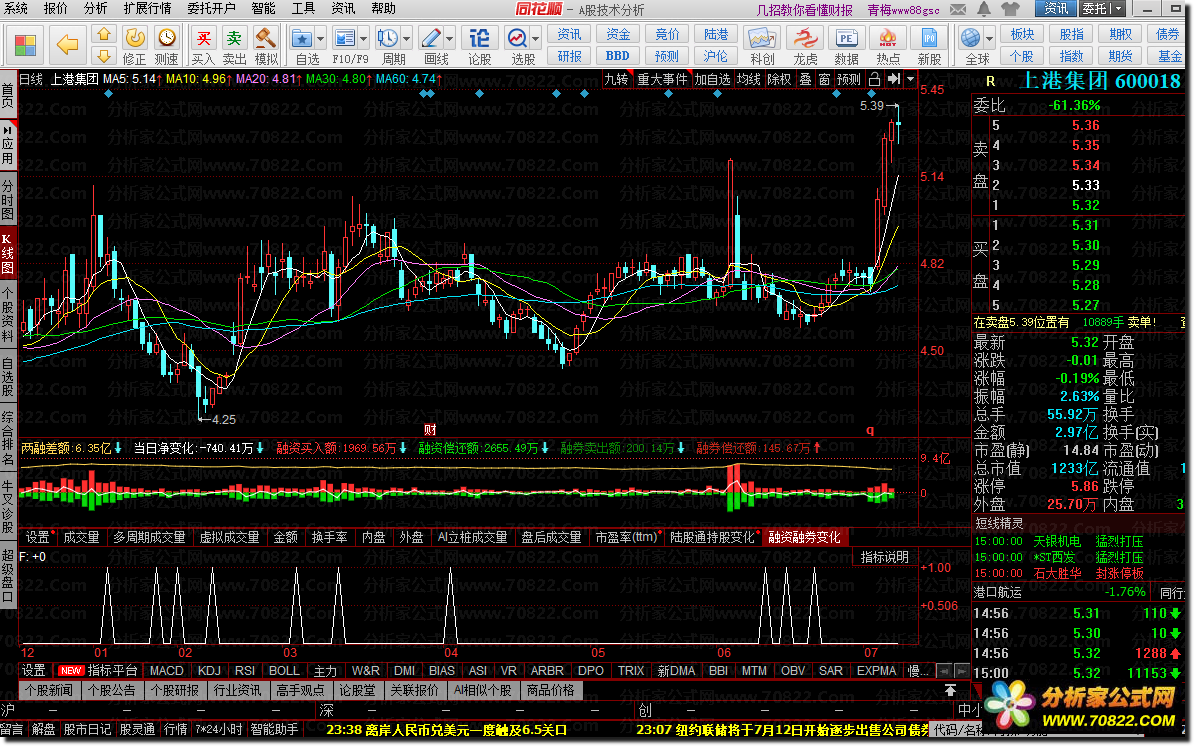Toggle 叠 overlay chart option
1195x746 pixels.
[805, 80]
